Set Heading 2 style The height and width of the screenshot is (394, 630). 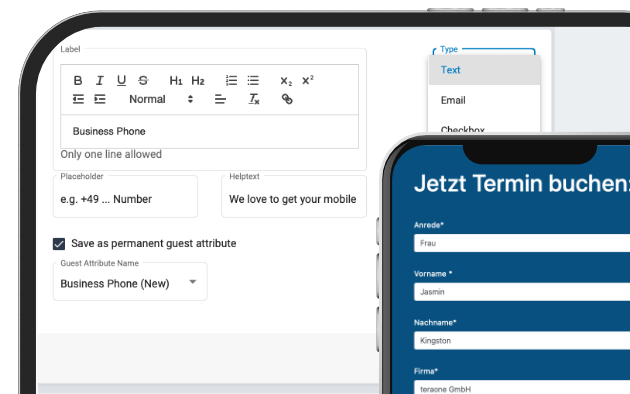click(197, 80)
